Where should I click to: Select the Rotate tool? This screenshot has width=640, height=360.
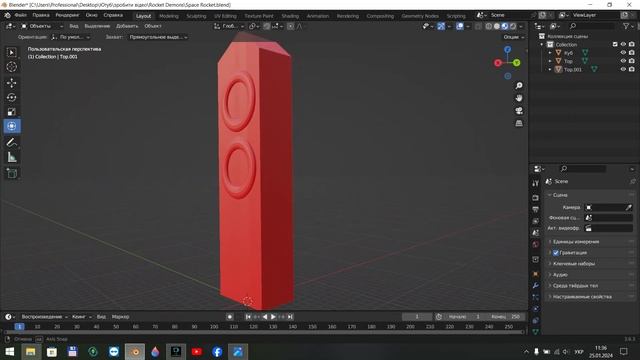coord(11,98)
